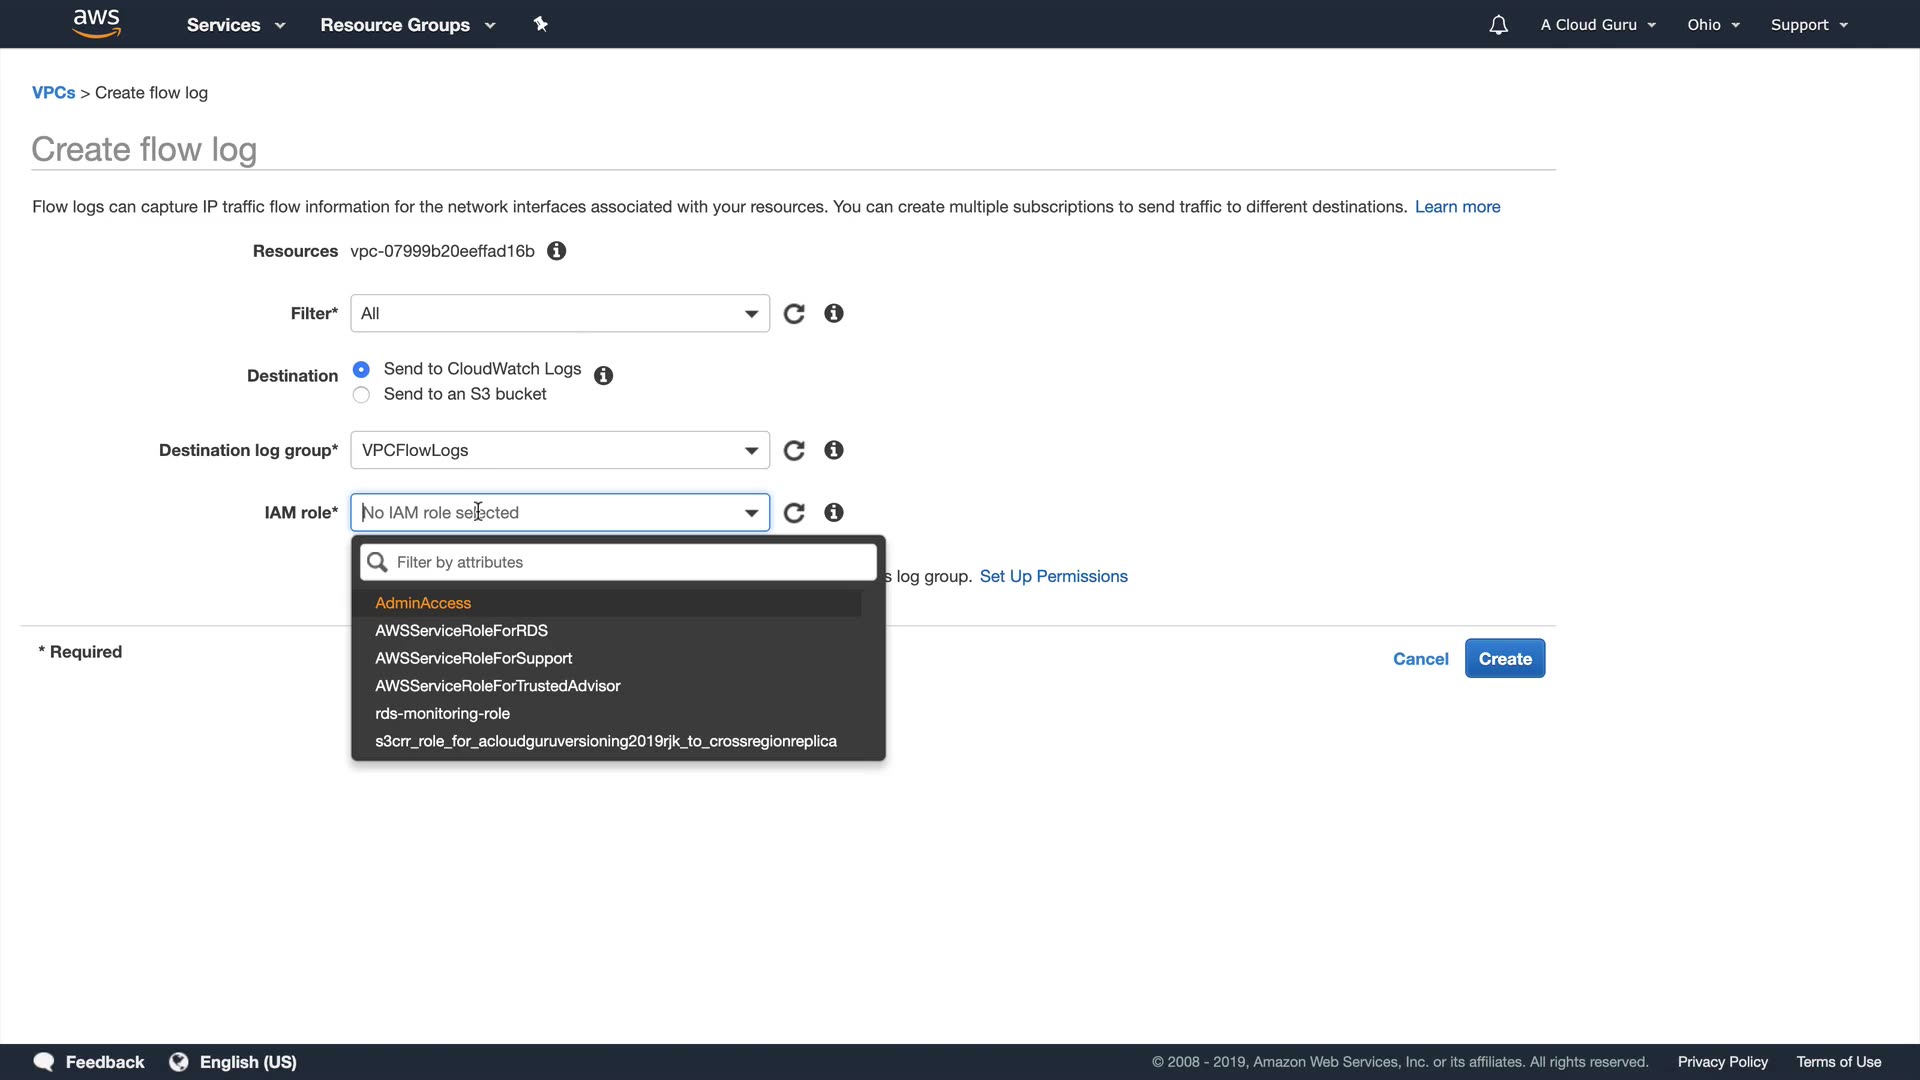Click the pin shortcuts icon
1920x1080 pixels.
(x=540, y=24)
